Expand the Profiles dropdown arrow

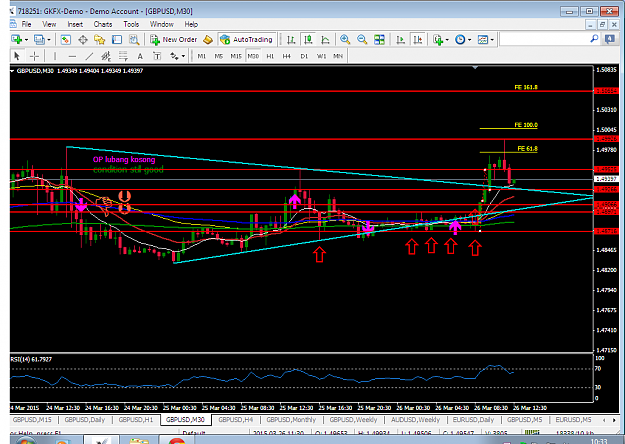(49, 40)
